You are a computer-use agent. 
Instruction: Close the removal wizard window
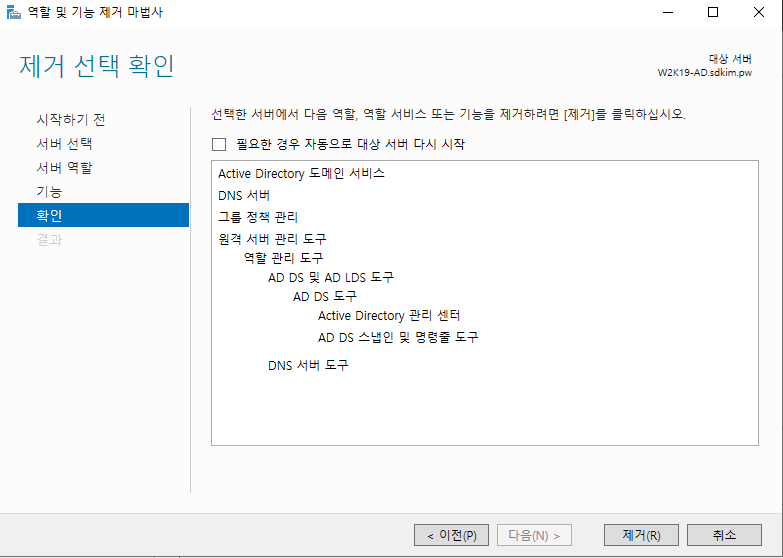(759, 12)
